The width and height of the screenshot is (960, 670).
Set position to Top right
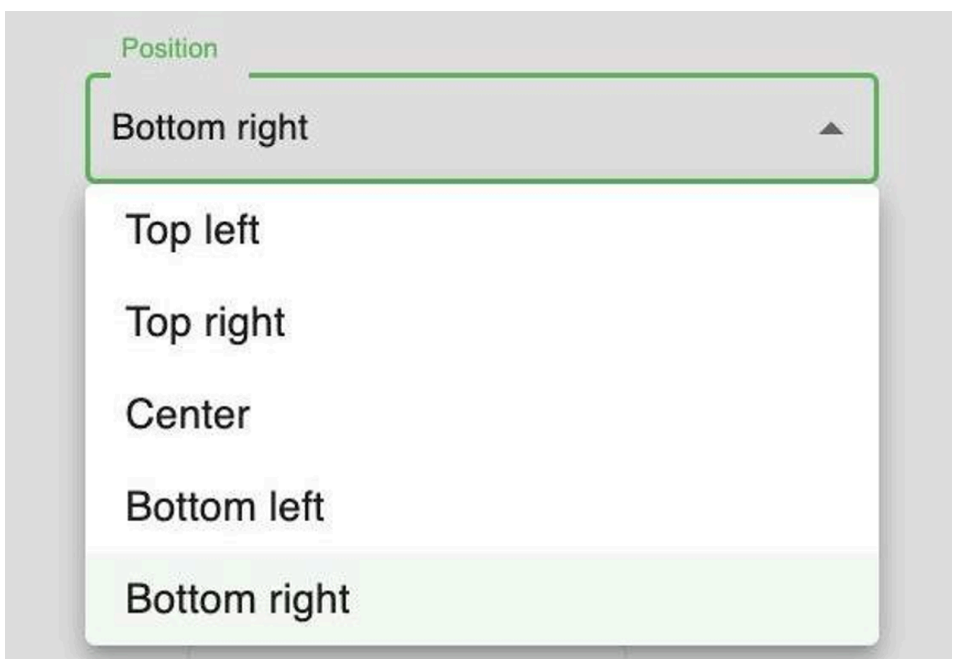pyautogui.click(x=205, y=323)
